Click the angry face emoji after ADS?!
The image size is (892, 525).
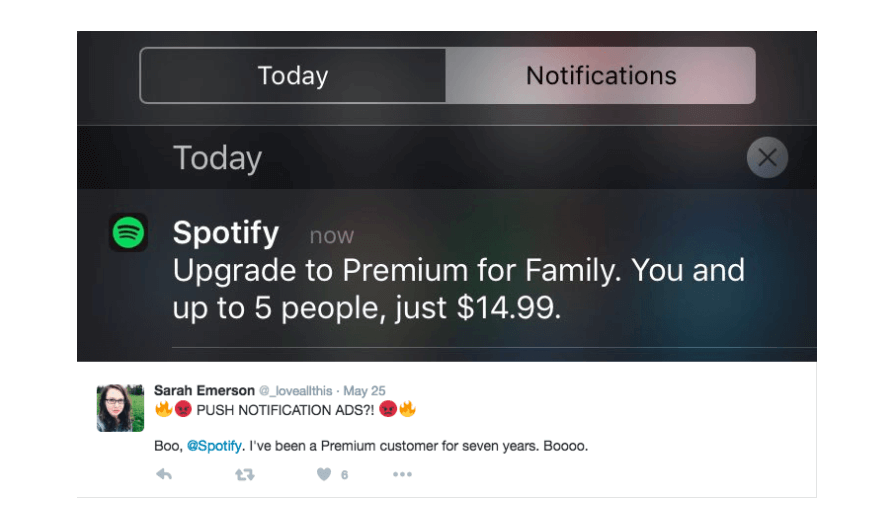click(x=388, y=409)
